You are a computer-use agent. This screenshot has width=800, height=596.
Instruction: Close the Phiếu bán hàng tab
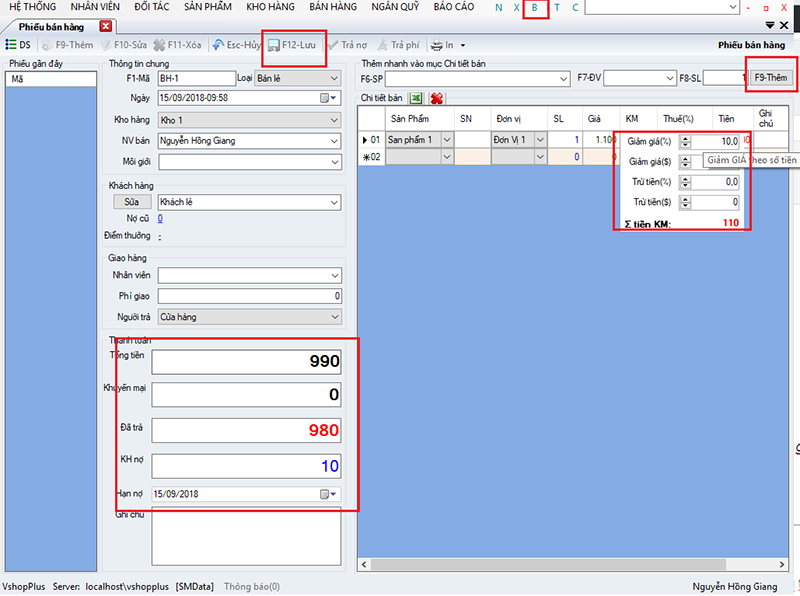[x=106, y=27]
